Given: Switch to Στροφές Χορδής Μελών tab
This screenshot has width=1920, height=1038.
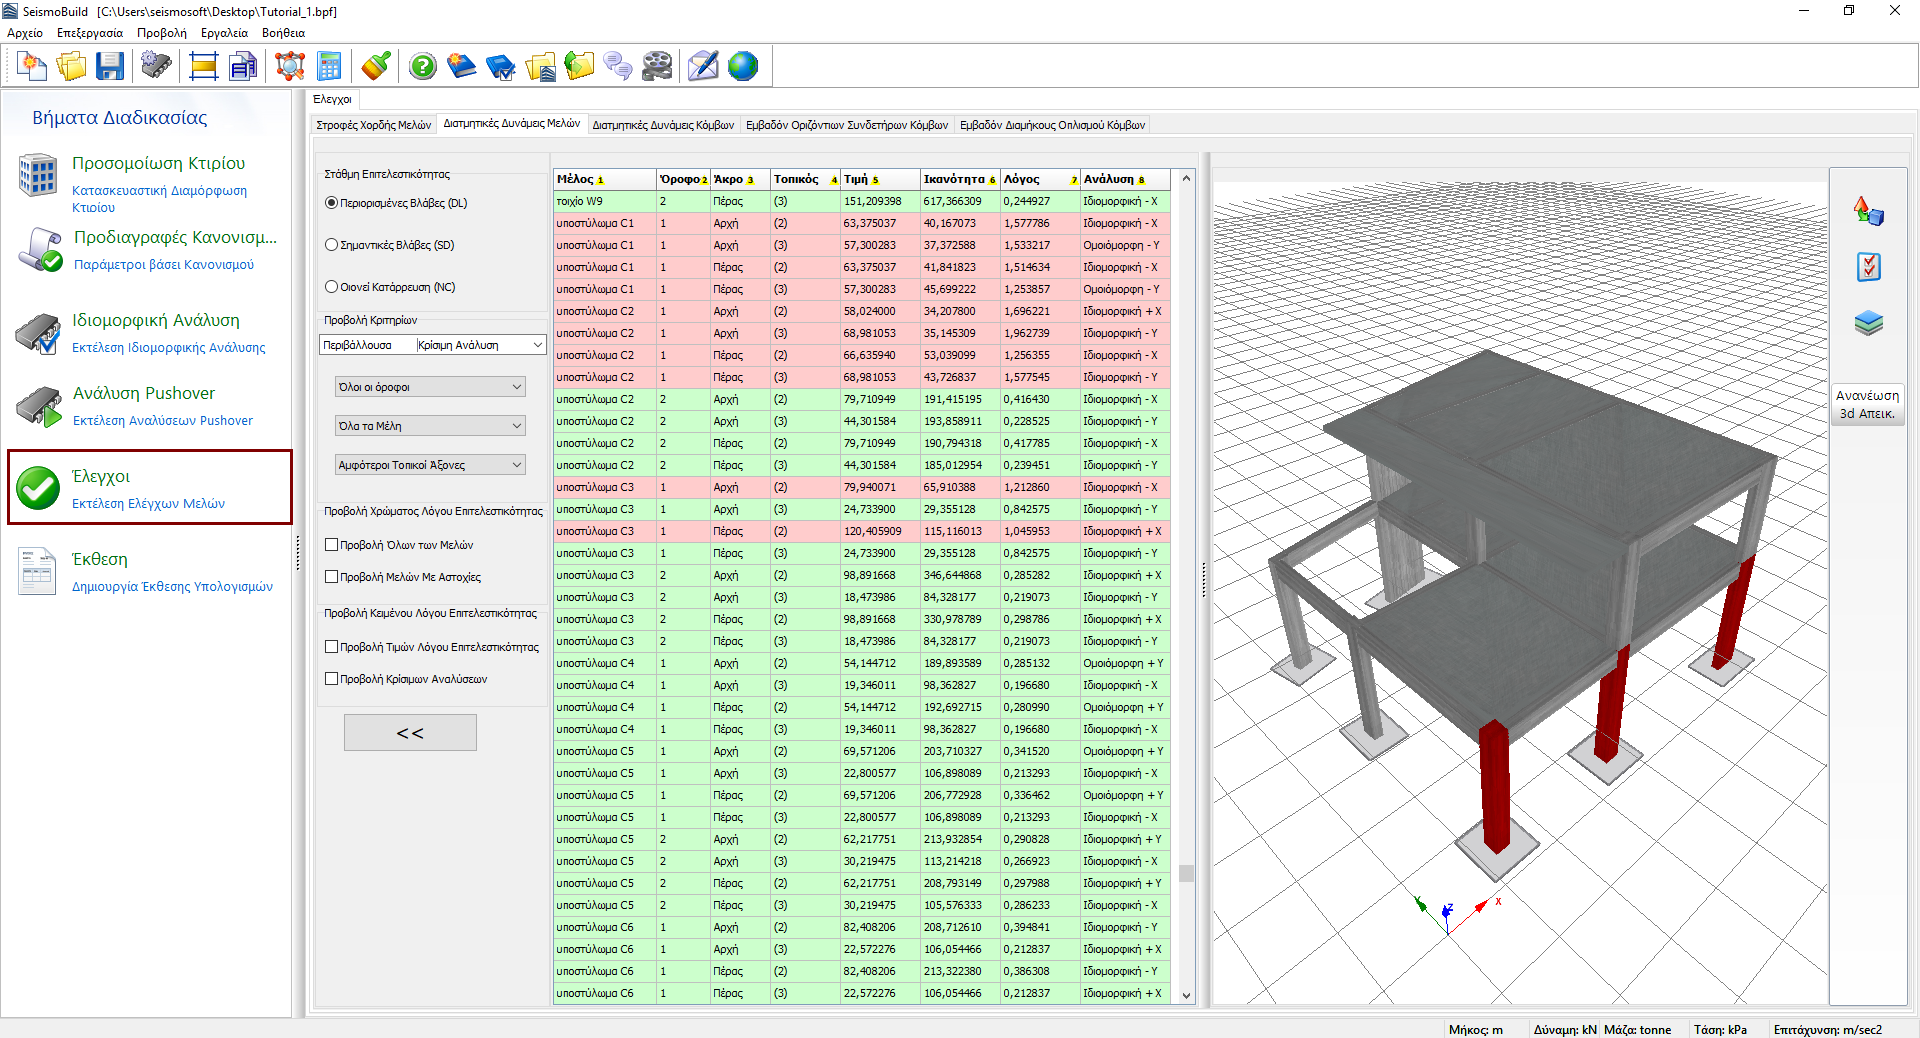Looking at the screenshot, I should [373, 125].
